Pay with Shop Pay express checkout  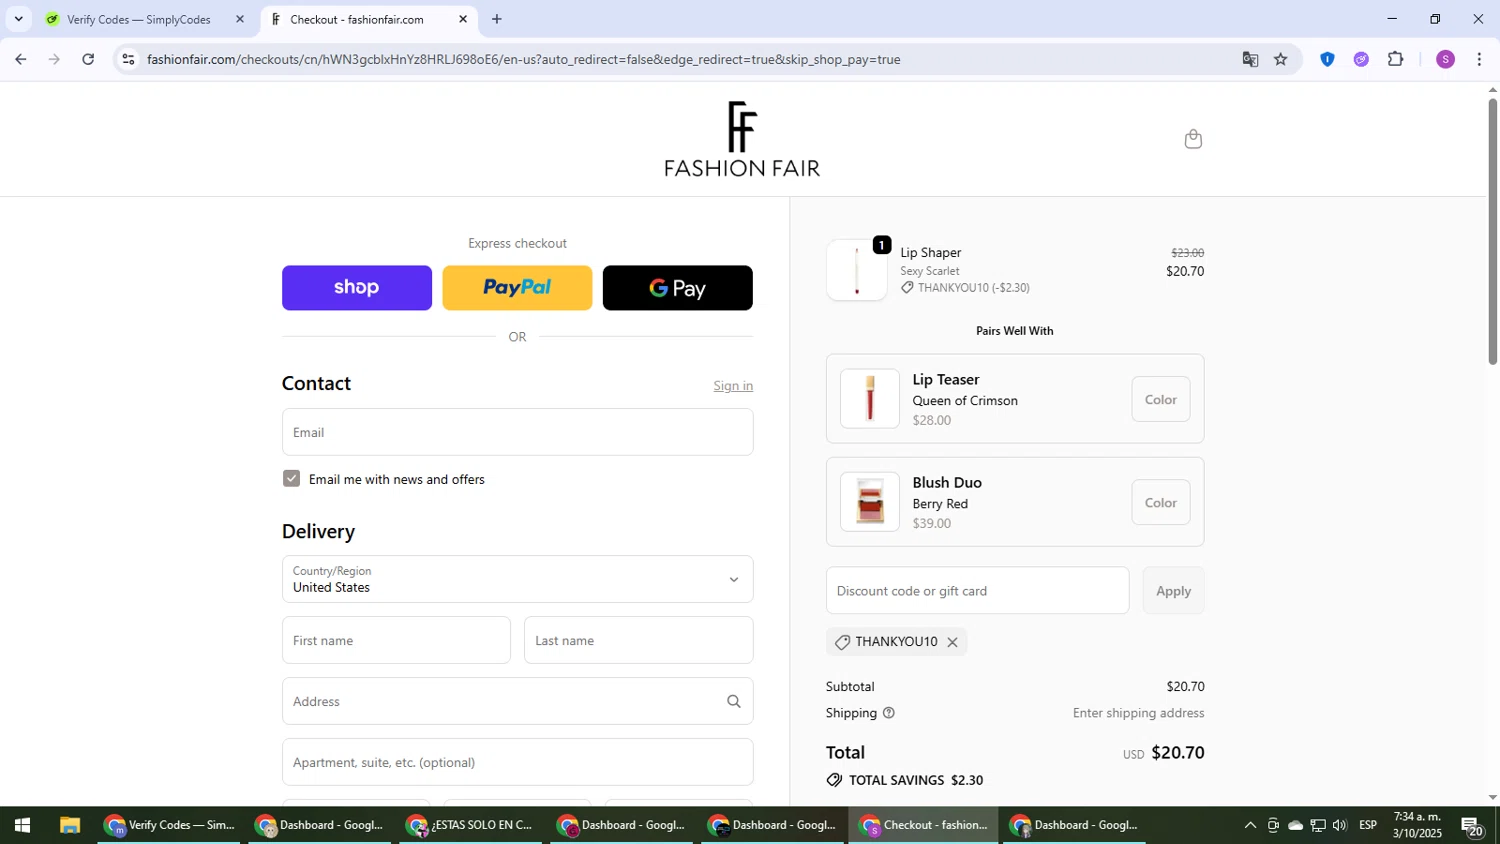tap(357, 288)
